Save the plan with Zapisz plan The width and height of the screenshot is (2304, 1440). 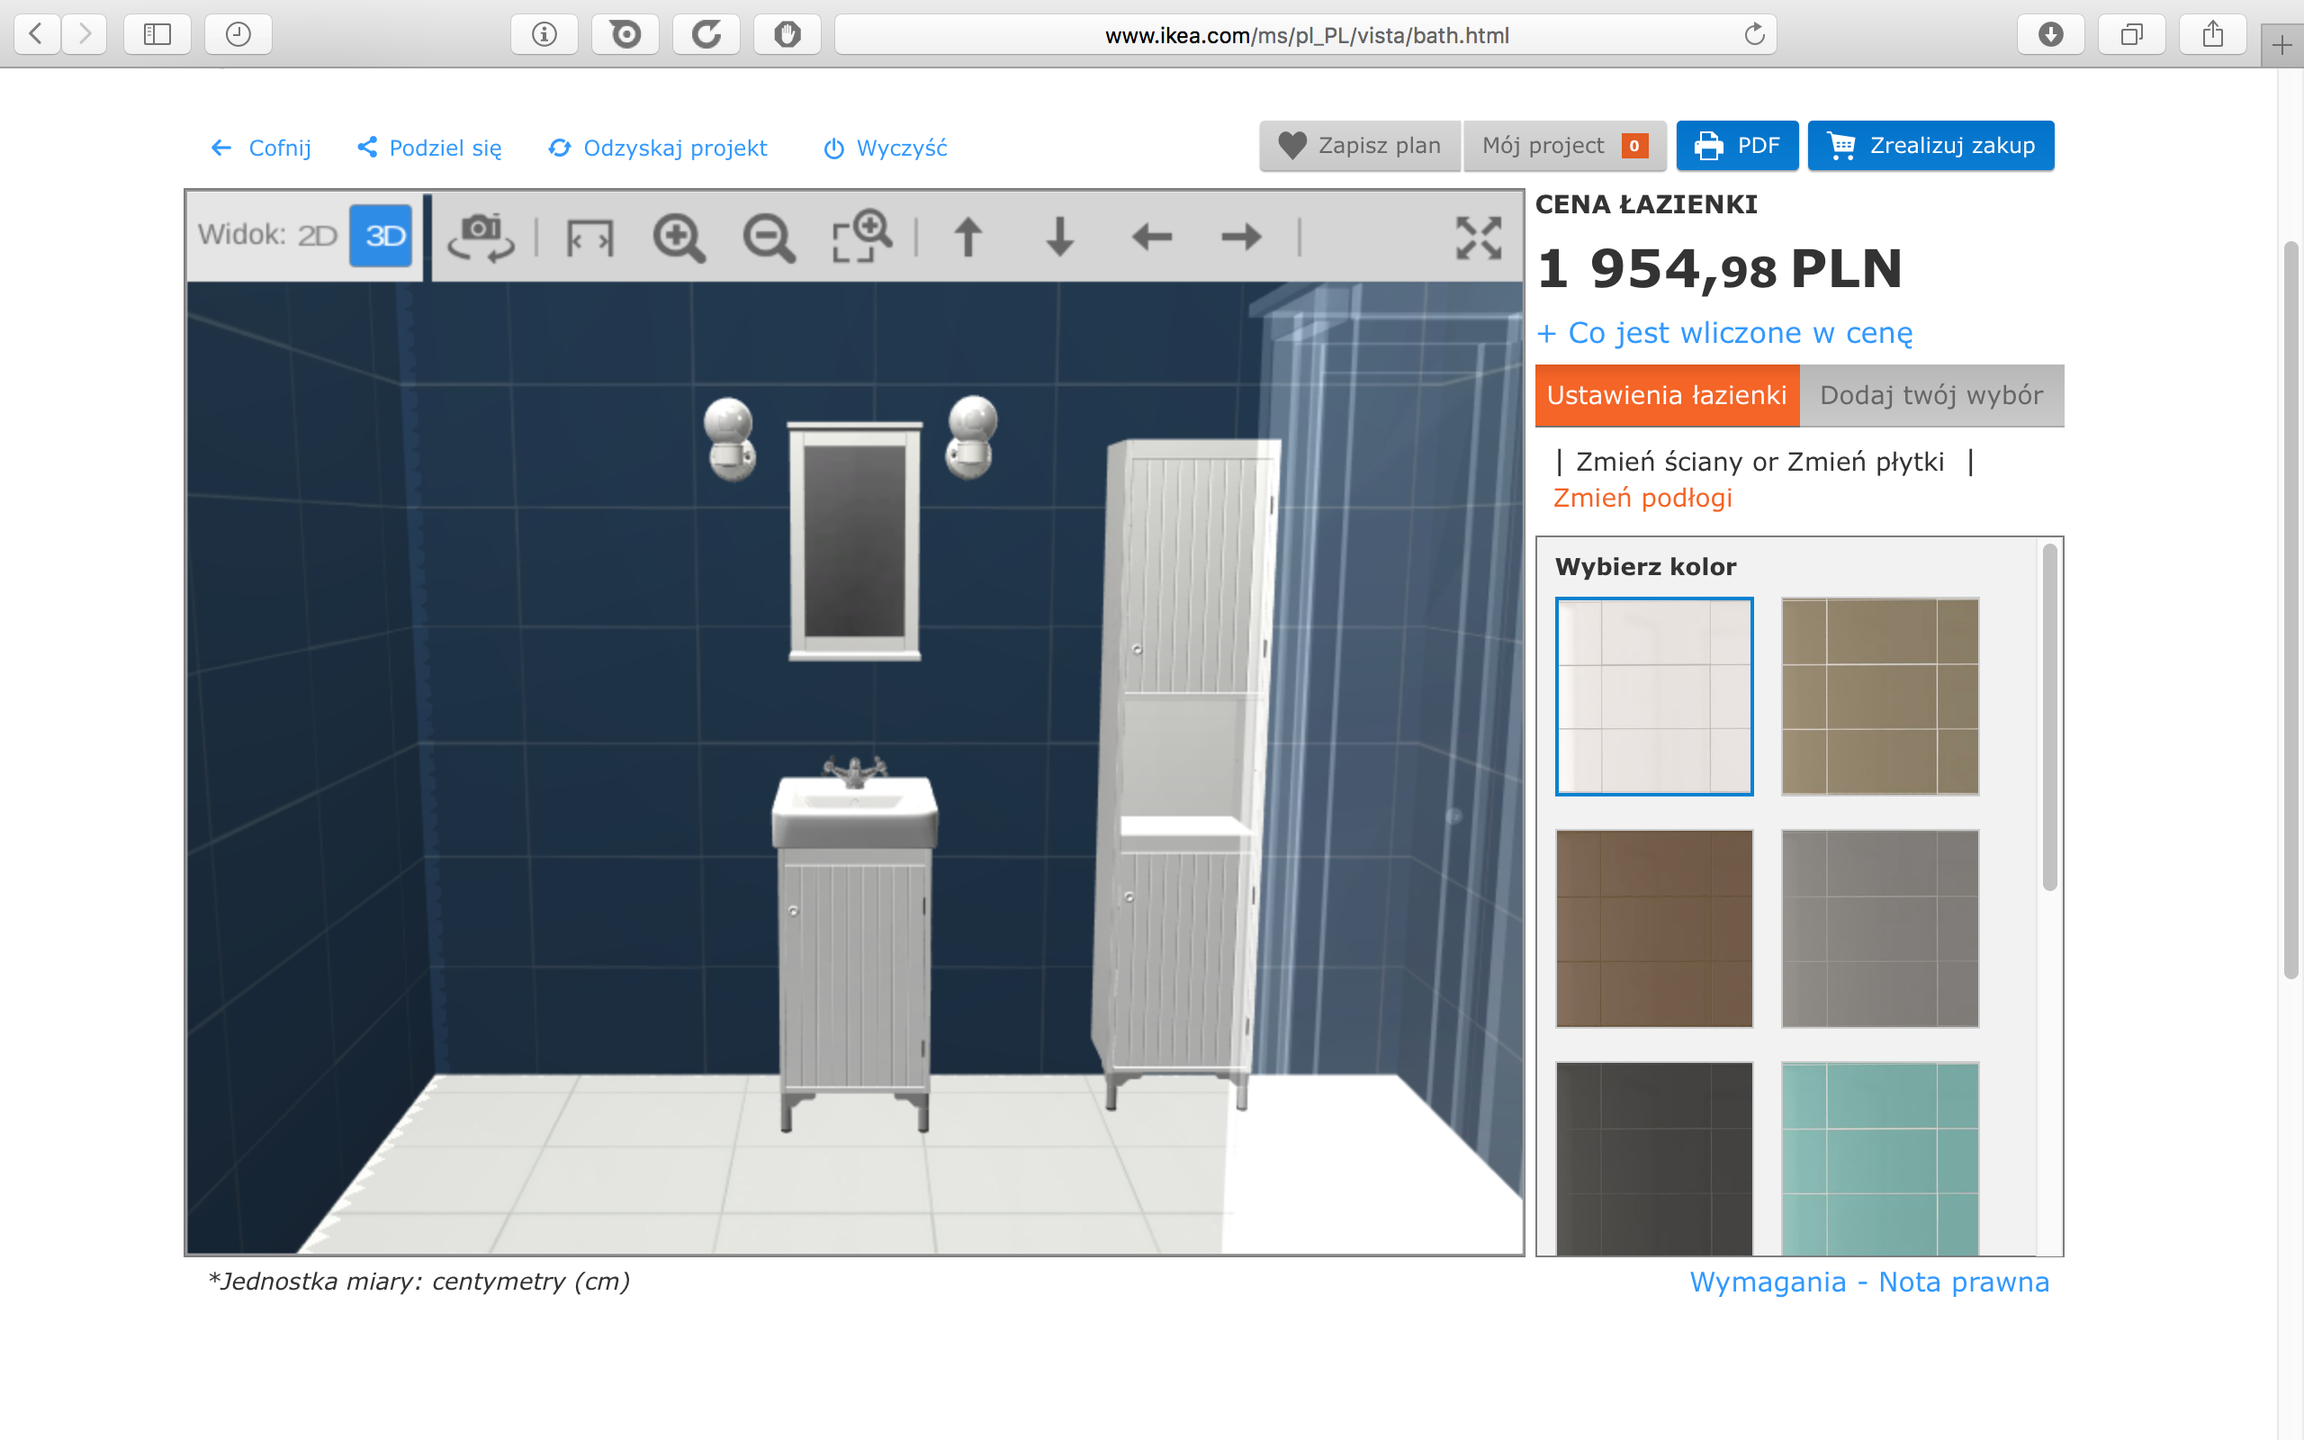pyautogui.click(x=1360, y=145)
